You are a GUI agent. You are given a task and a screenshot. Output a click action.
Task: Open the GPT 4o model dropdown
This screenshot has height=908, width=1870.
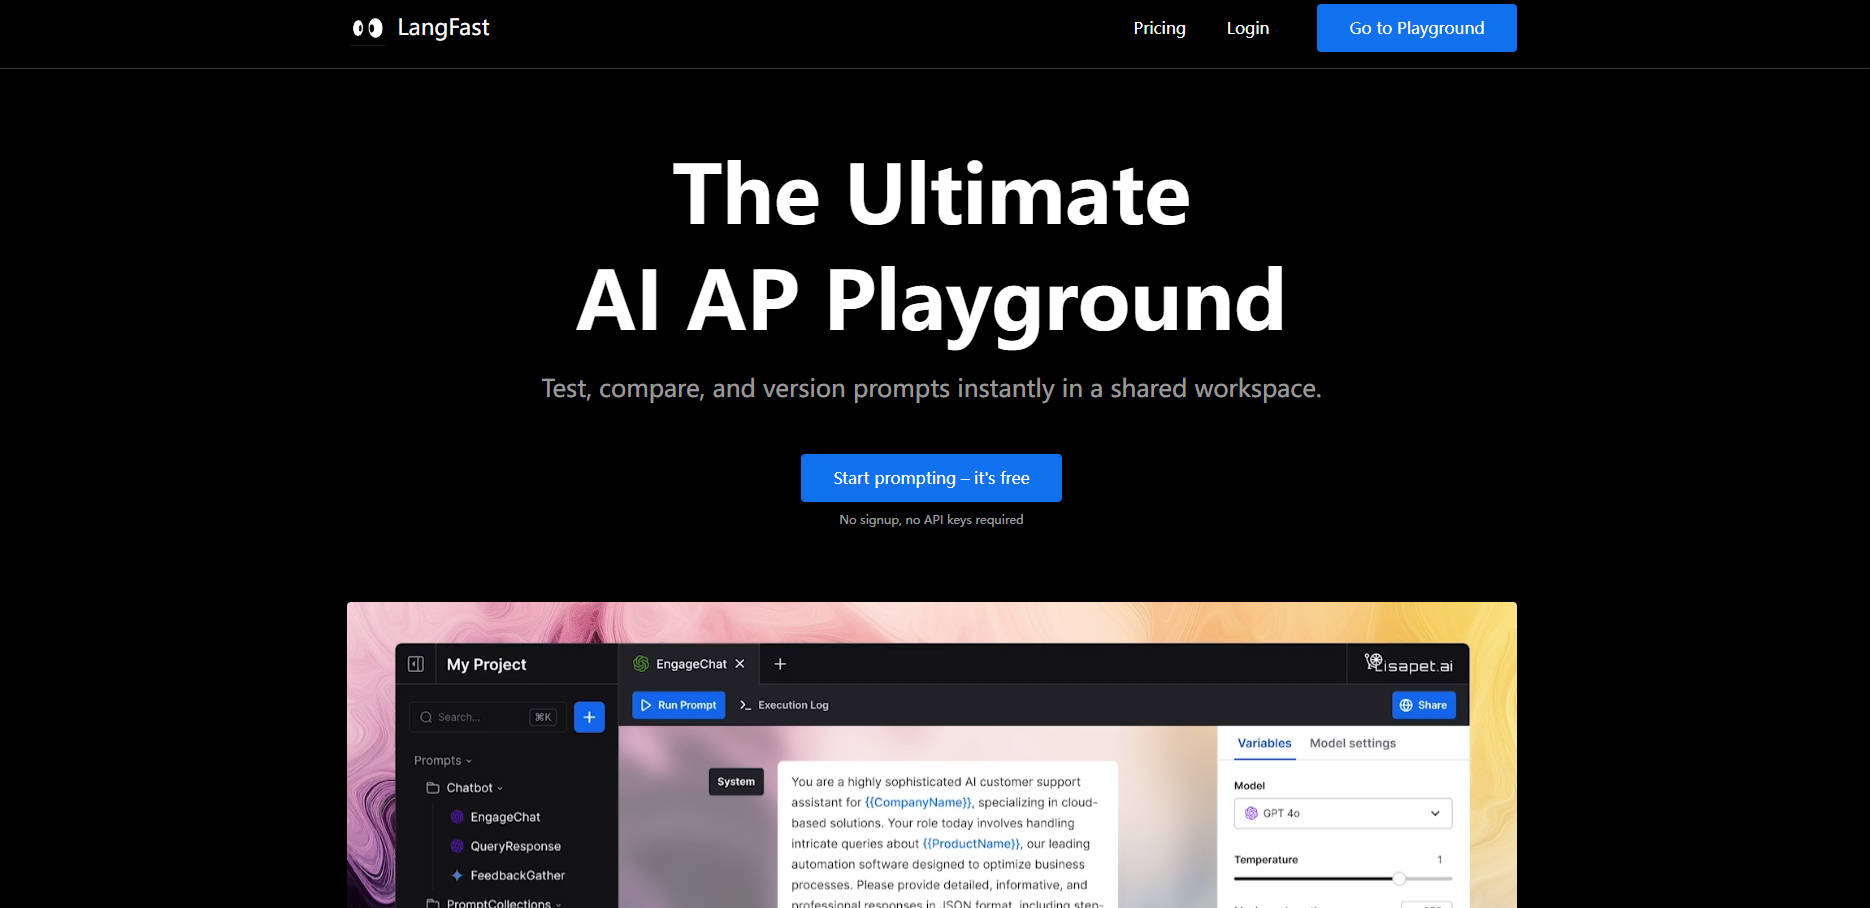point(1342,813)
